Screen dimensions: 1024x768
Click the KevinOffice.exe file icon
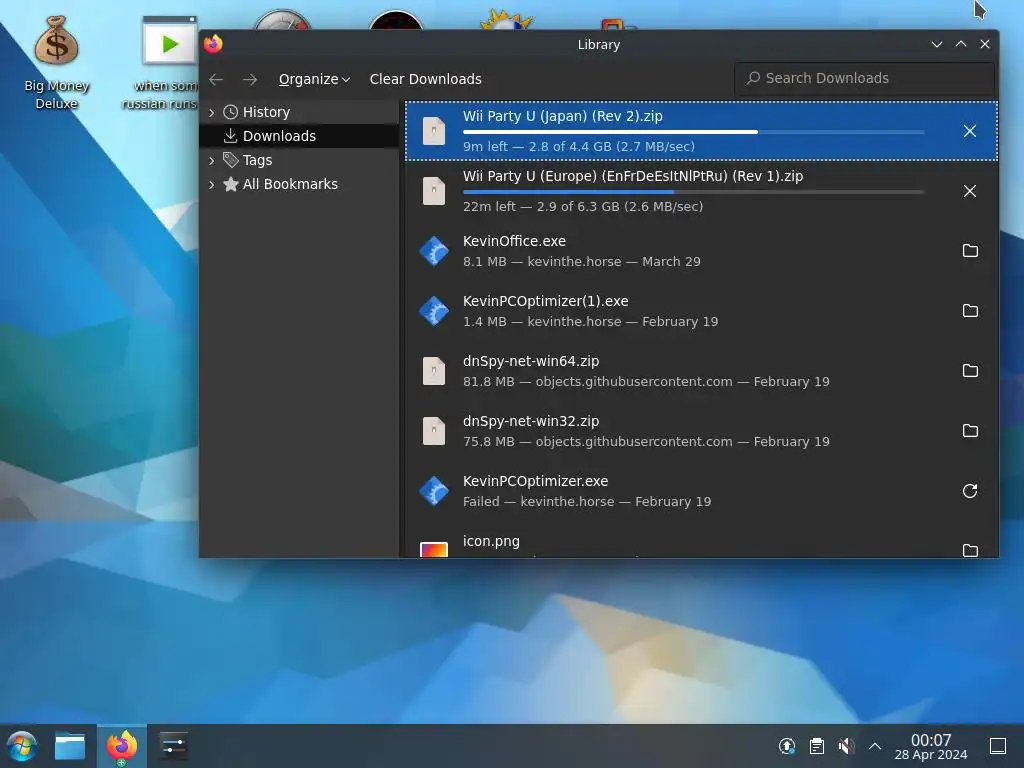(x=434, y=251)
